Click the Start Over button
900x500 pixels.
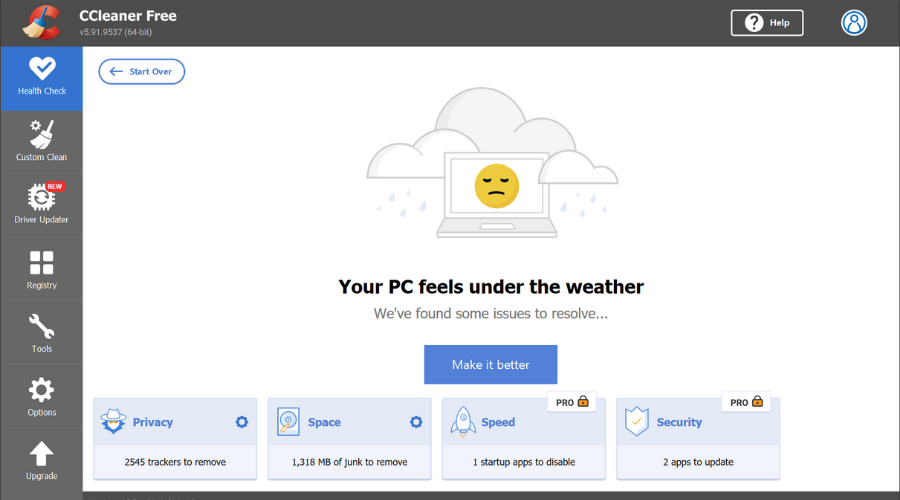pos(142,72)
